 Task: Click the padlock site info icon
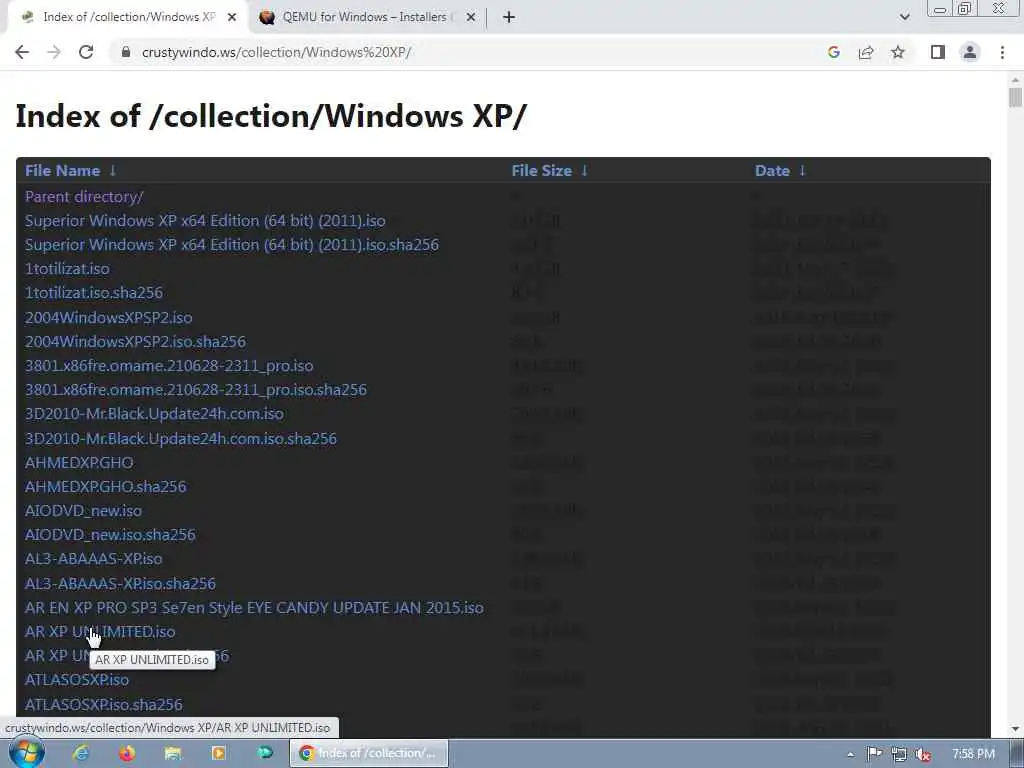tap(126, 52)
